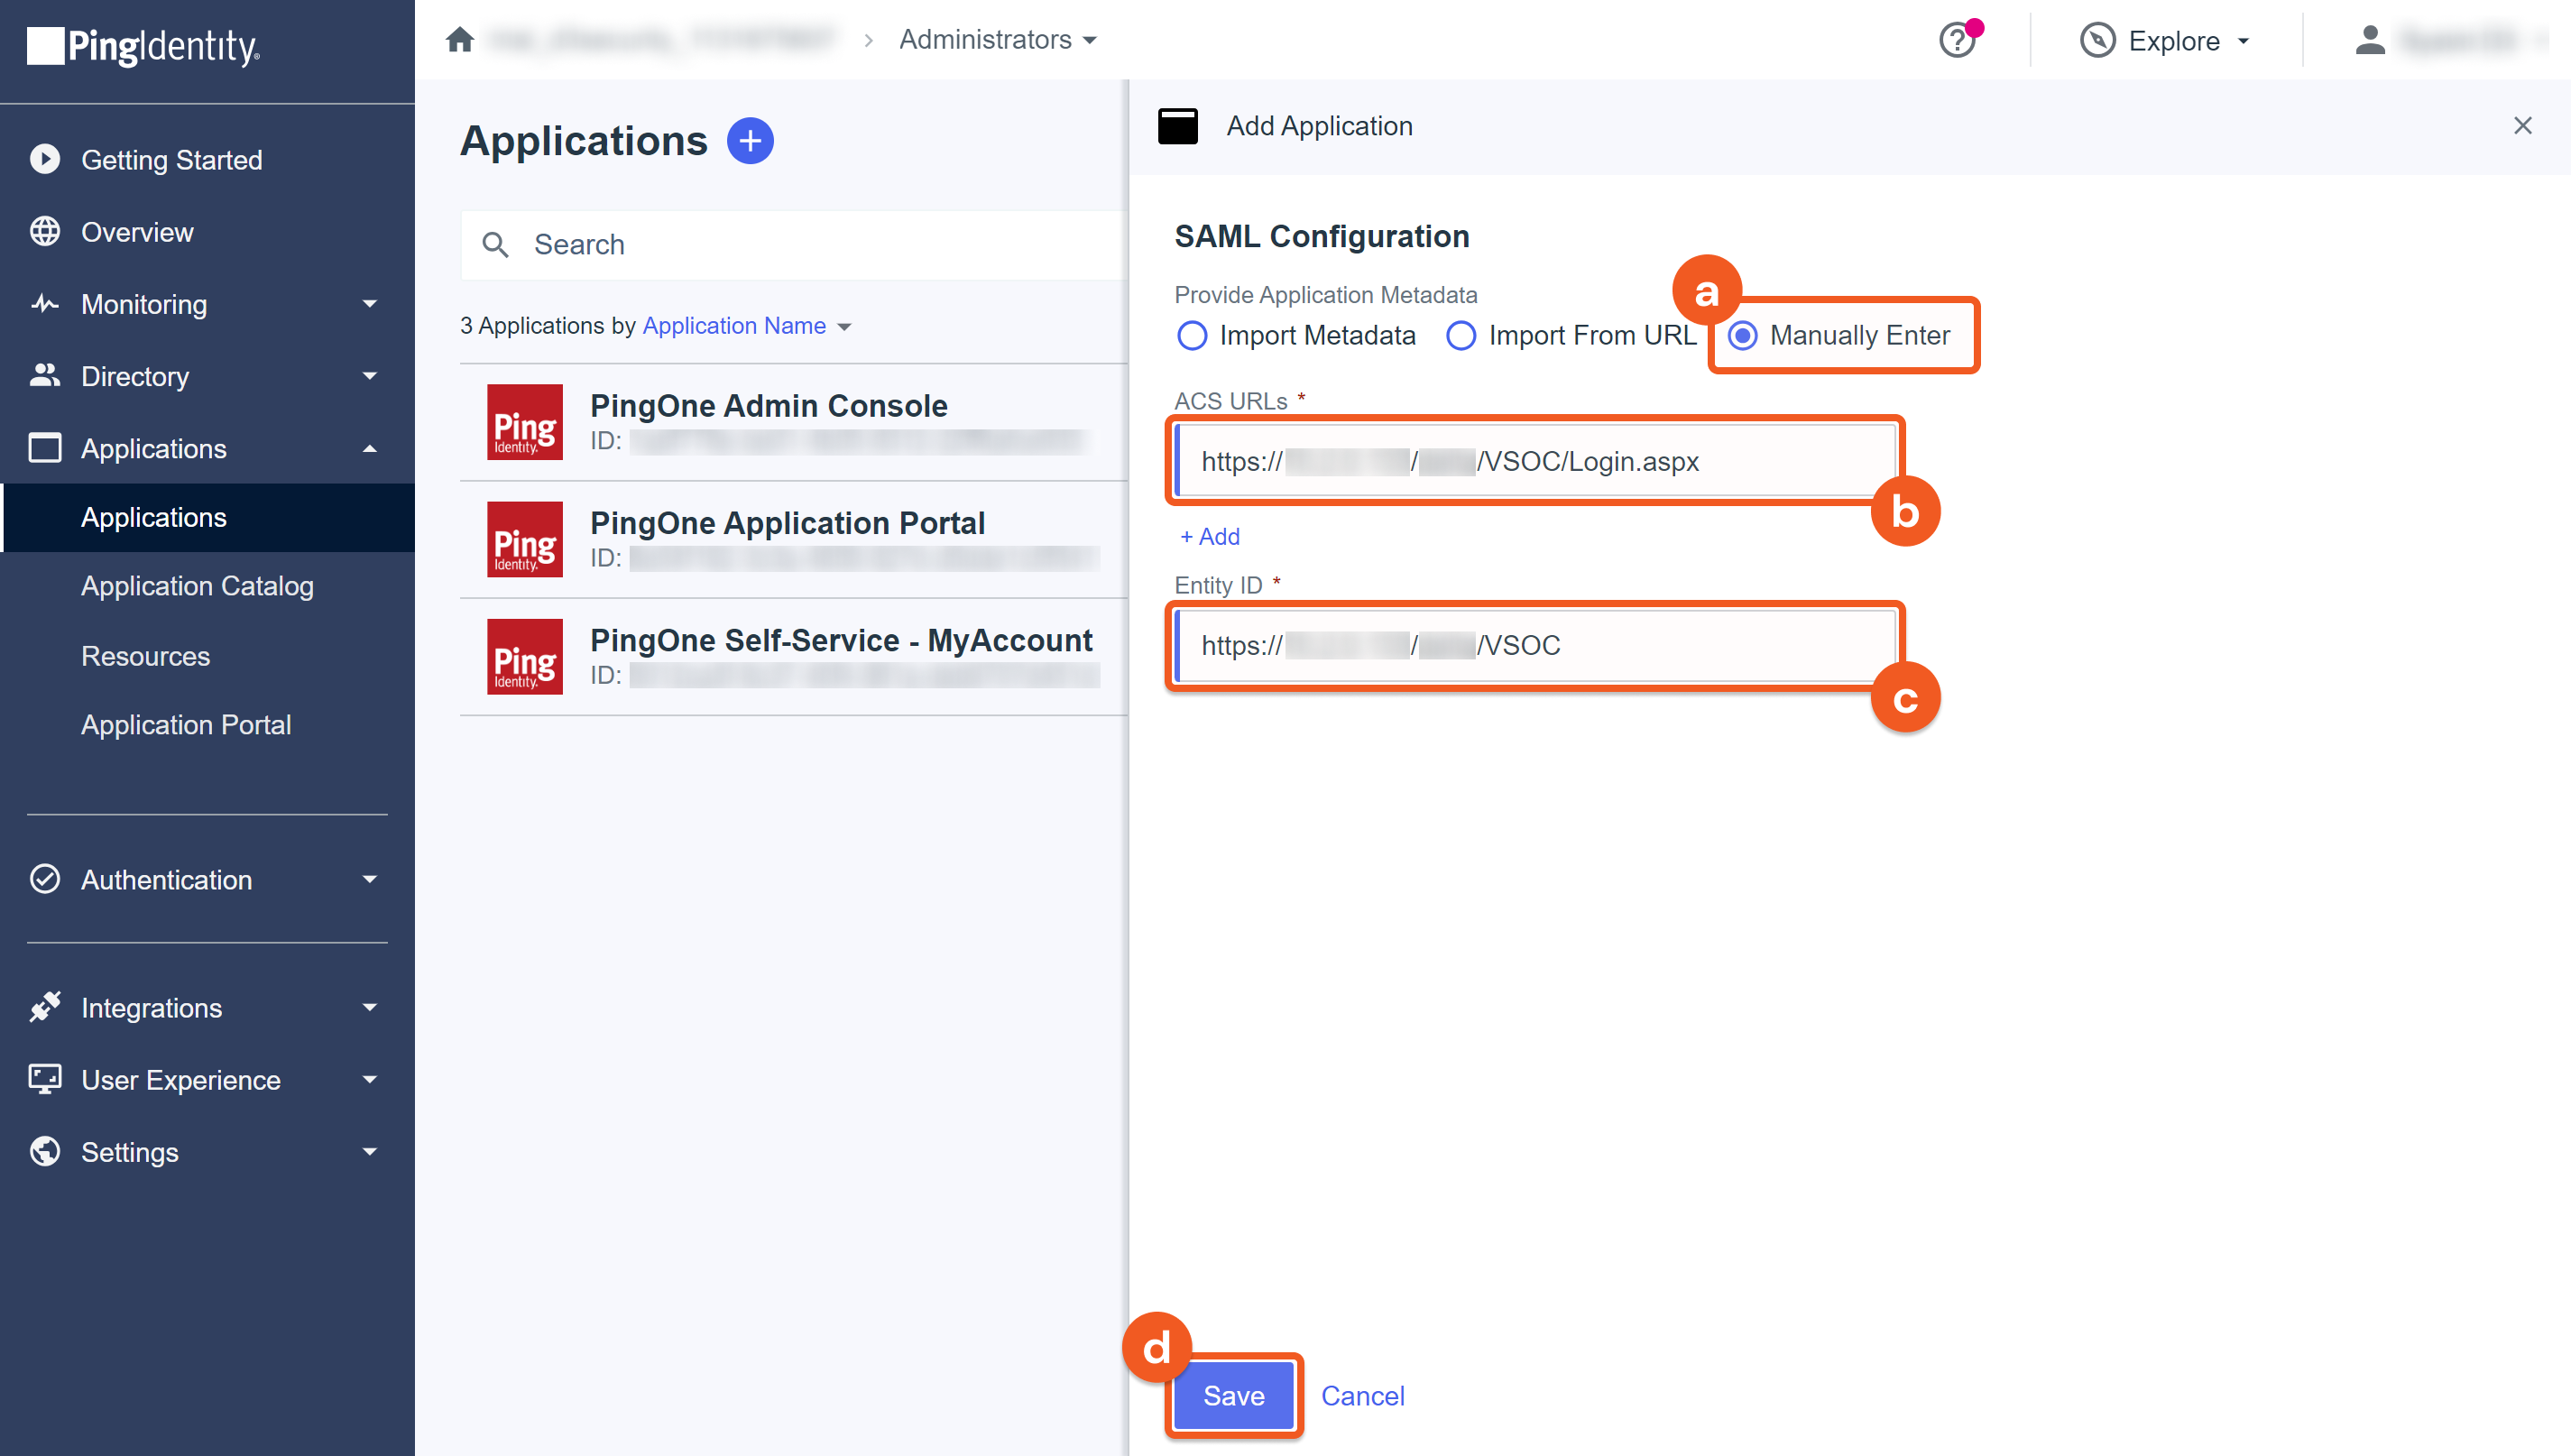Click the applications Search field
This screenshot has height=1456, width=2571.
point(794,244)
